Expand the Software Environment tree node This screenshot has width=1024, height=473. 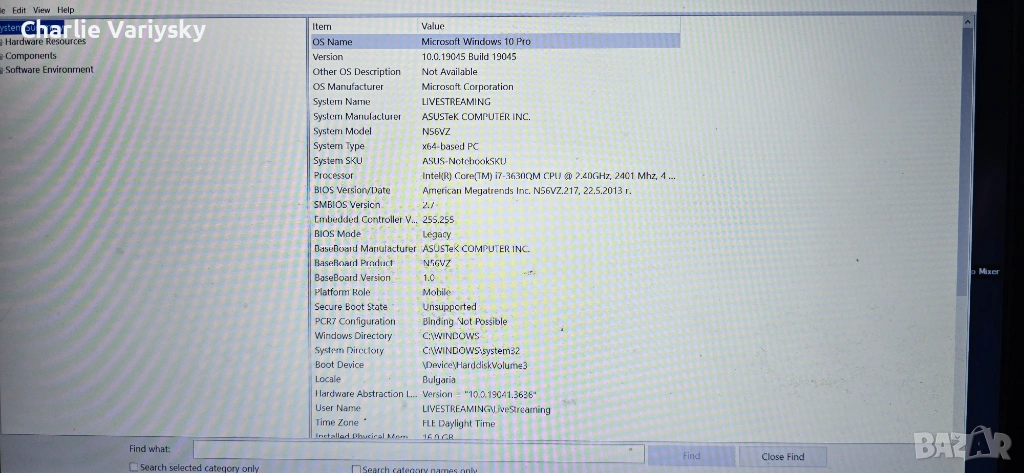(2, 70)
